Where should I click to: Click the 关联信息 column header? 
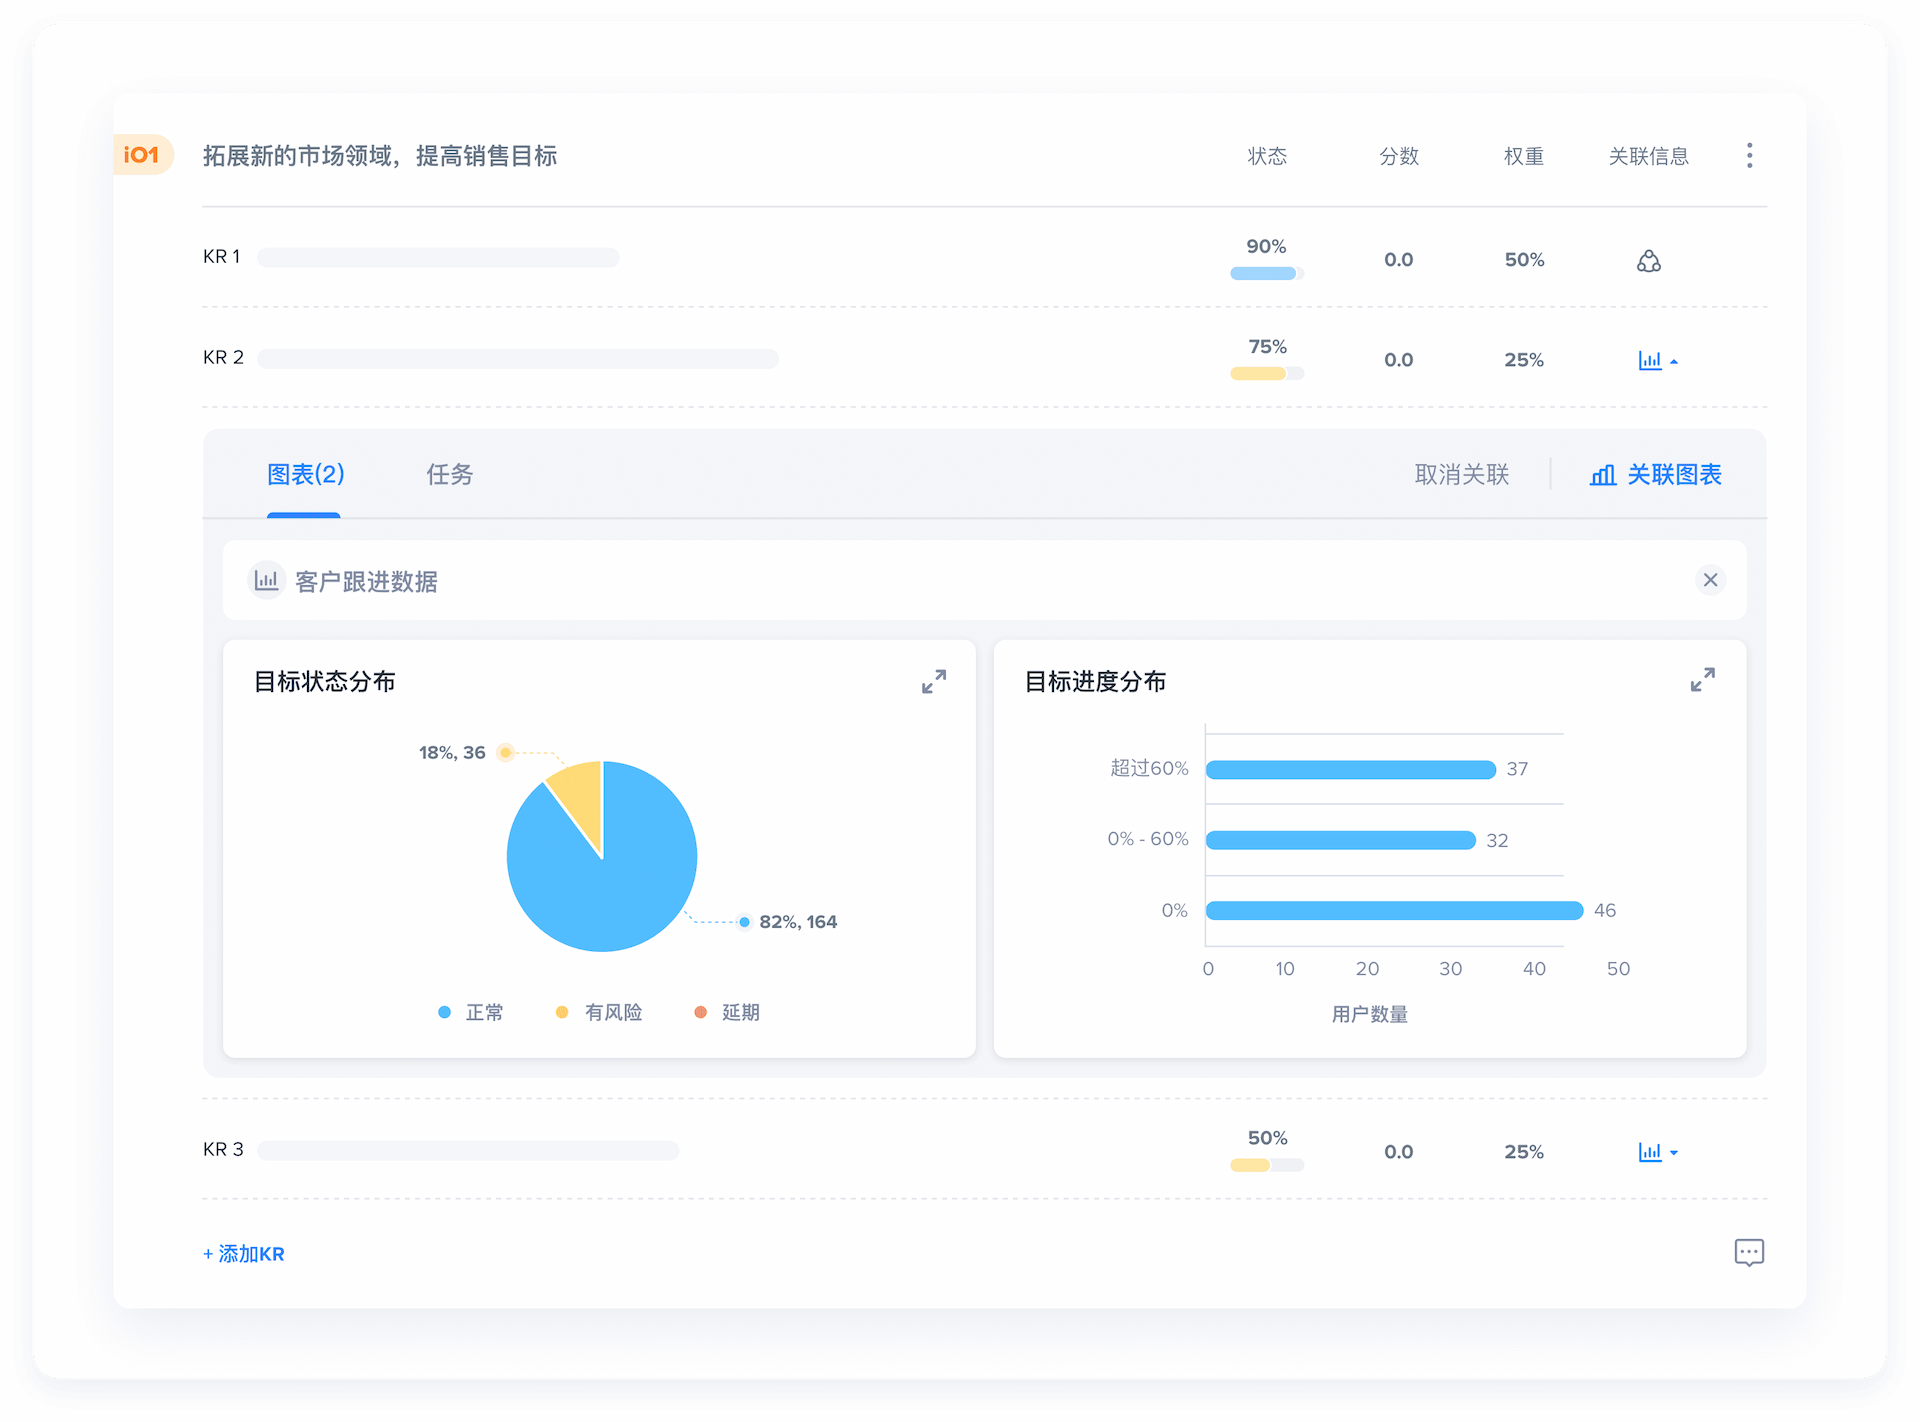tap(1648, 156)
